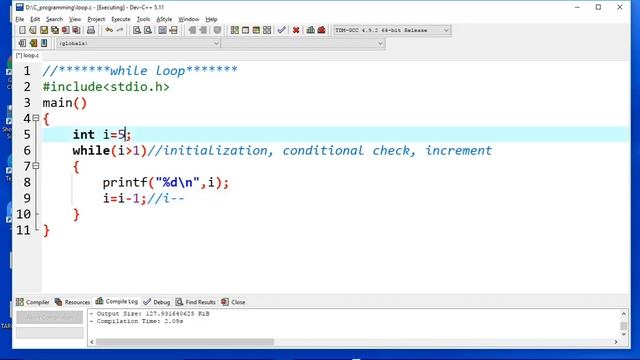Click the greyed Abort Compilation button
Image resolution: width=640 pixels, height=360 pixels.
[49, 317]
